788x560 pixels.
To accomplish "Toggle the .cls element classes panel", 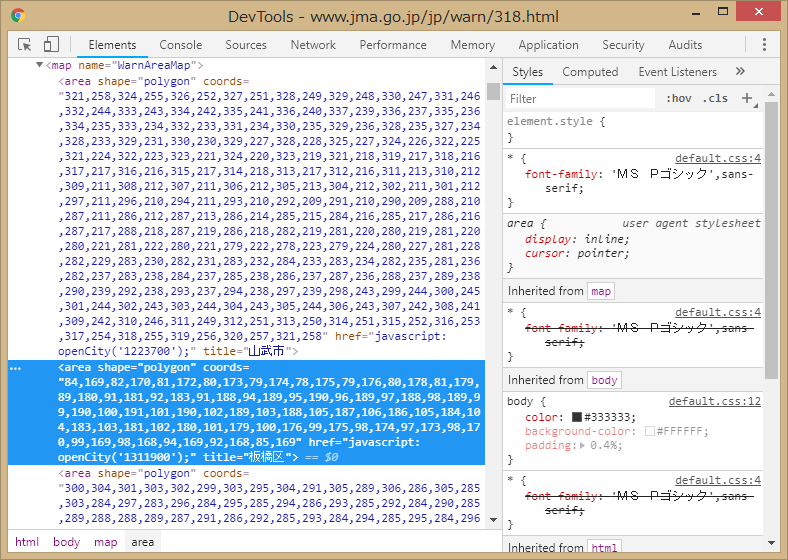I will pos(715,98).
